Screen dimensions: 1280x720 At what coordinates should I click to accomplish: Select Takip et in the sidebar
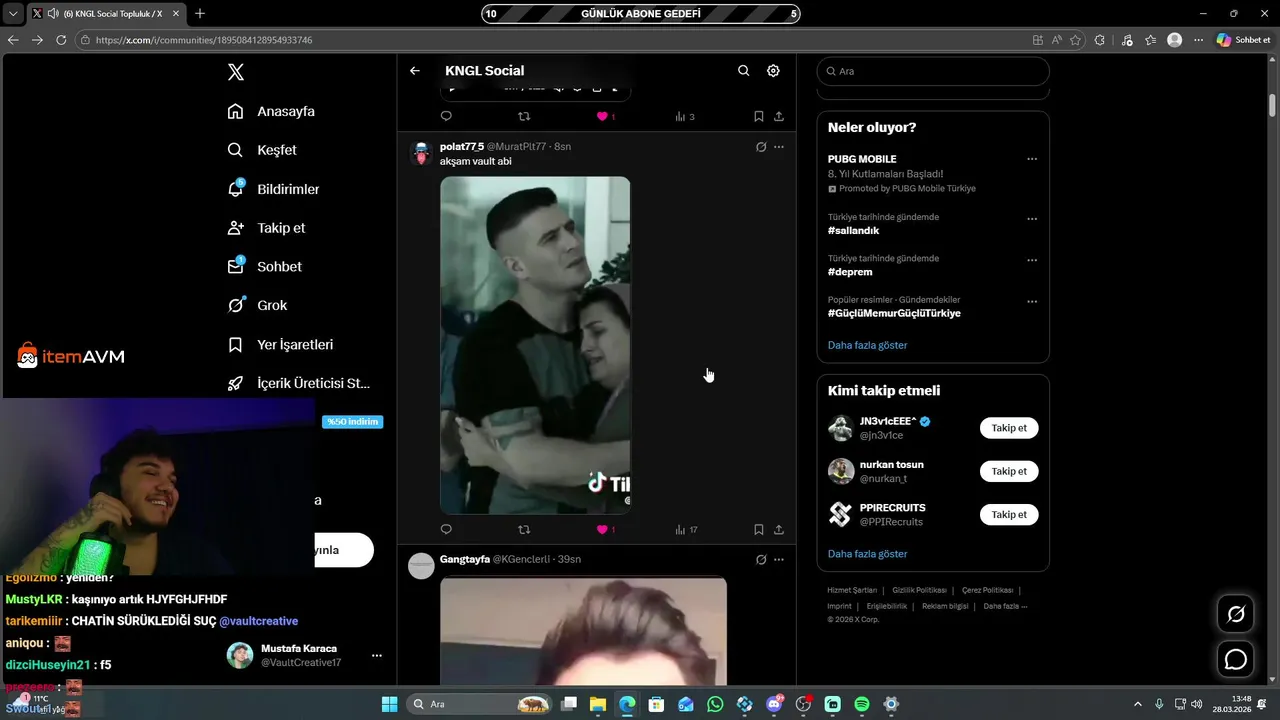pos(266,228)
